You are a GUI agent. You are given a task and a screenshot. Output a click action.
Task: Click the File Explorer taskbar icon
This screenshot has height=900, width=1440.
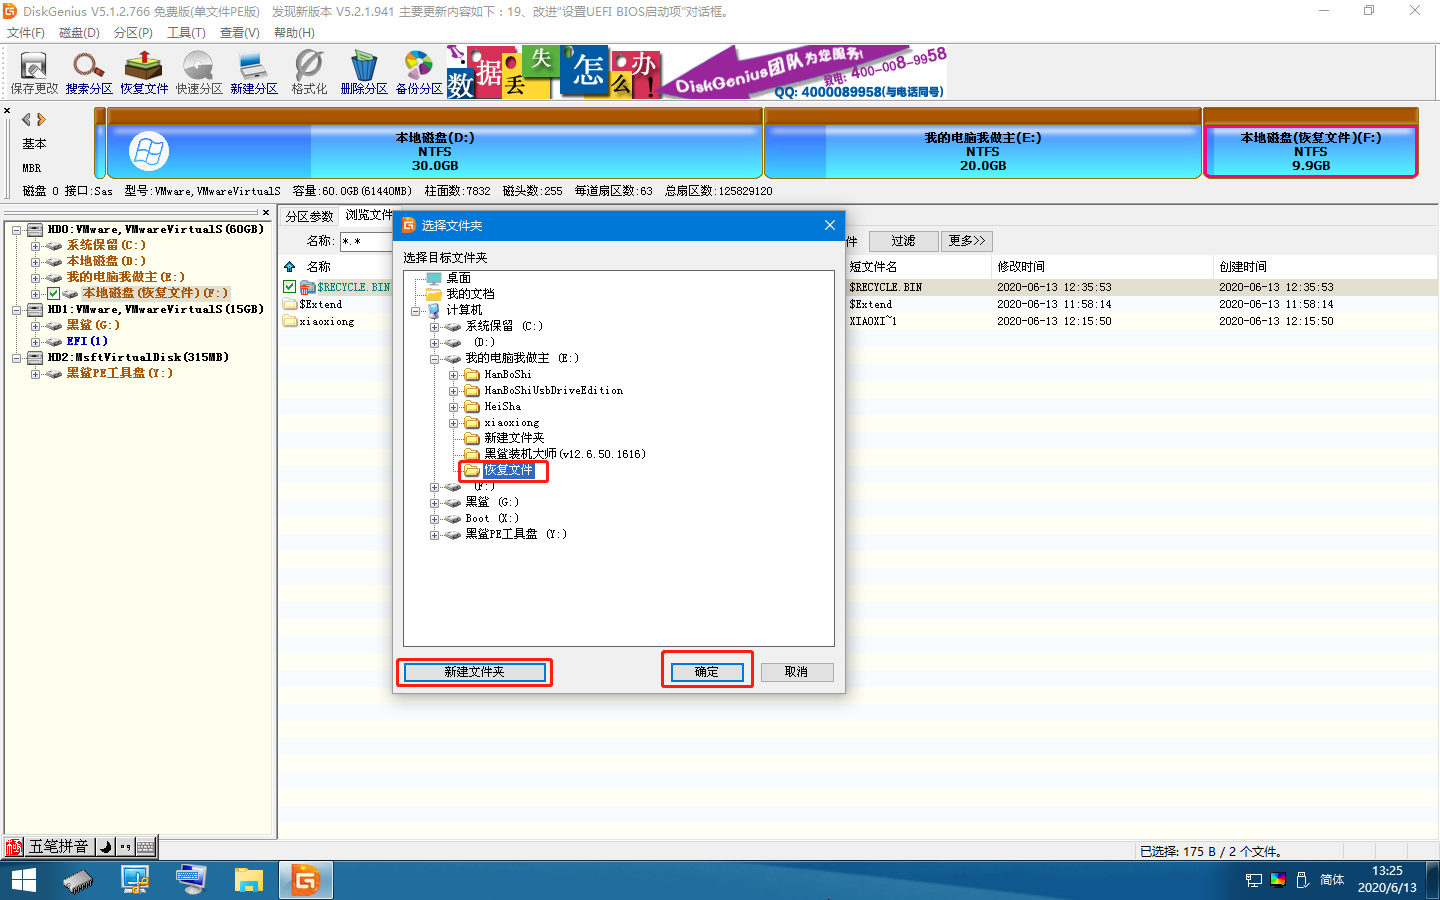(248, 881)
